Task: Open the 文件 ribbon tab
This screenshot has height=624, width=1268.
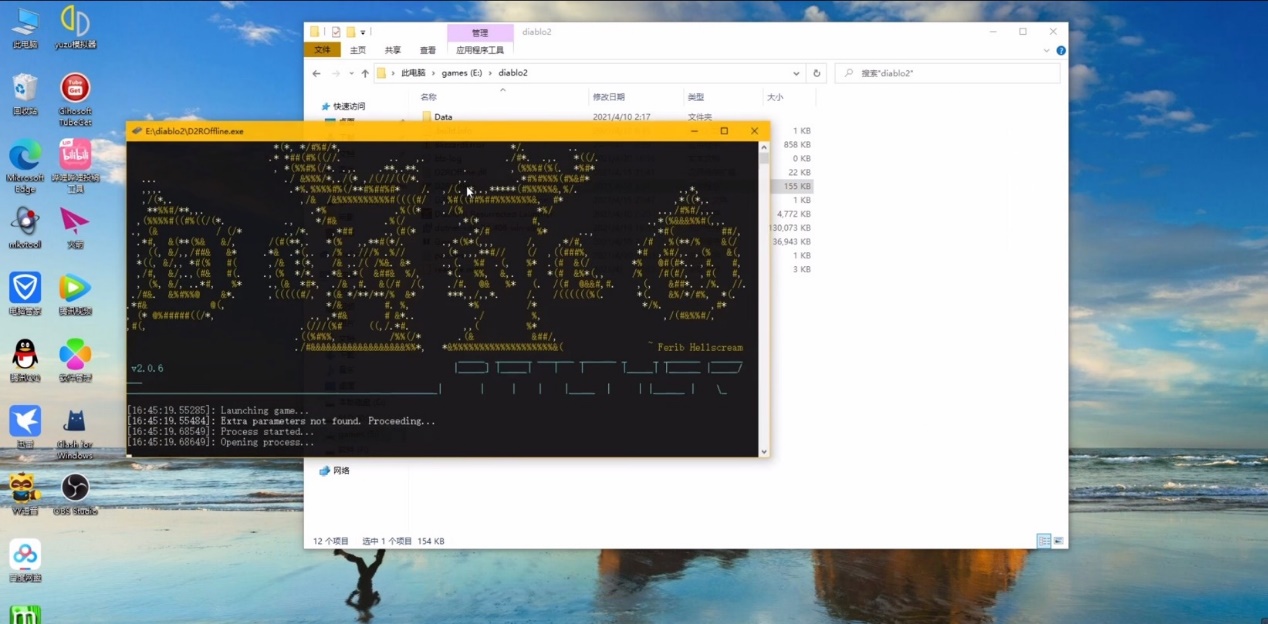Action: coord(322,50)
